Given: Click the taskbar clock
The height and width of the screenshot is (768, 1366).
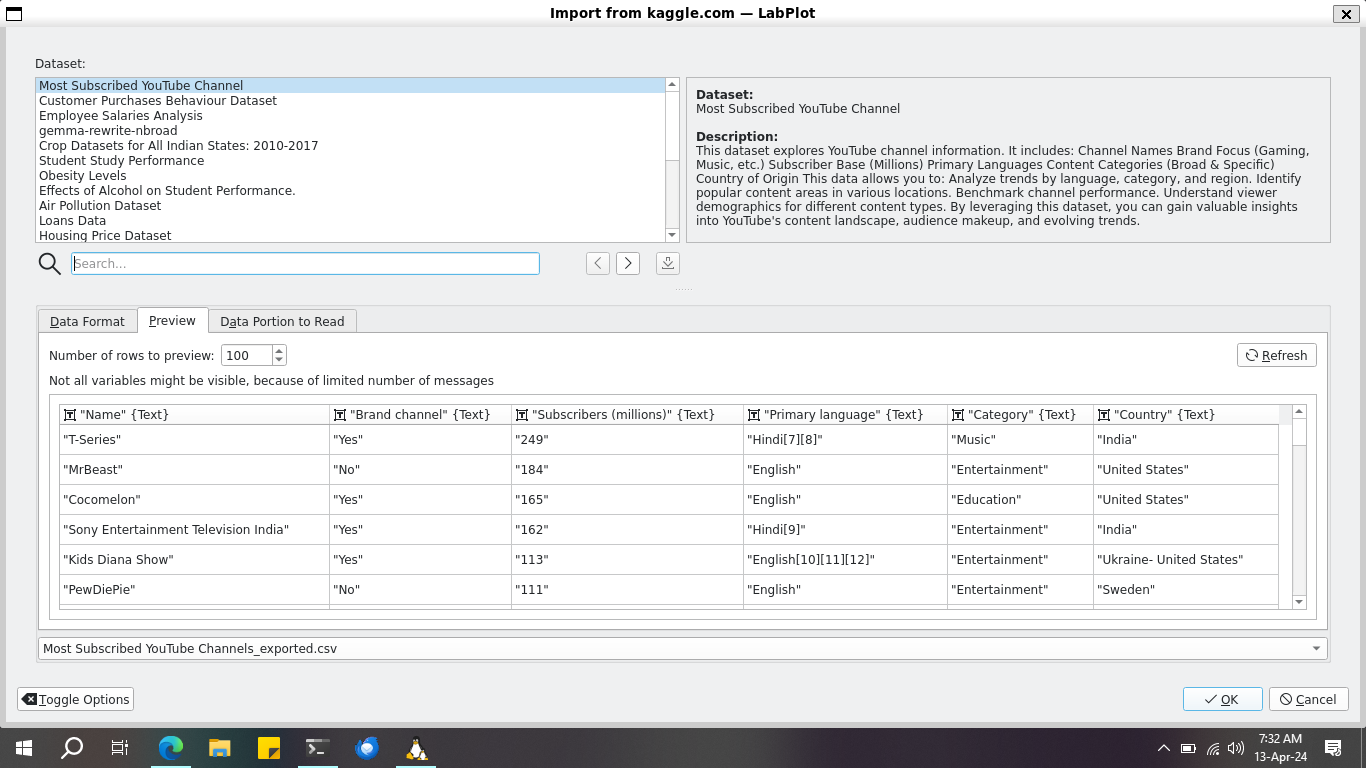Looking at the screenshot, I should [x=1280, y=747].
